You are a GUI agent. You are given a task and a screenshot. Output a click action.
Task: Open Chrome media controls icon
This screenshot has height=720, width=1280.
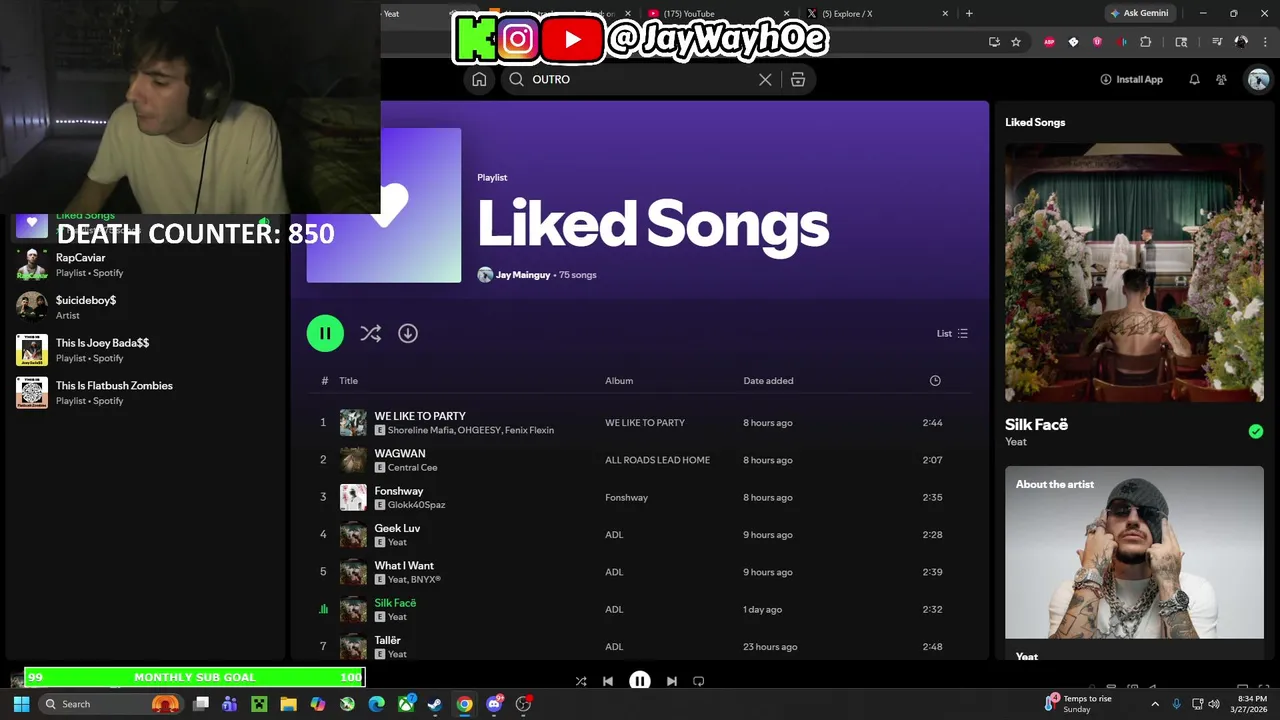1217,42
